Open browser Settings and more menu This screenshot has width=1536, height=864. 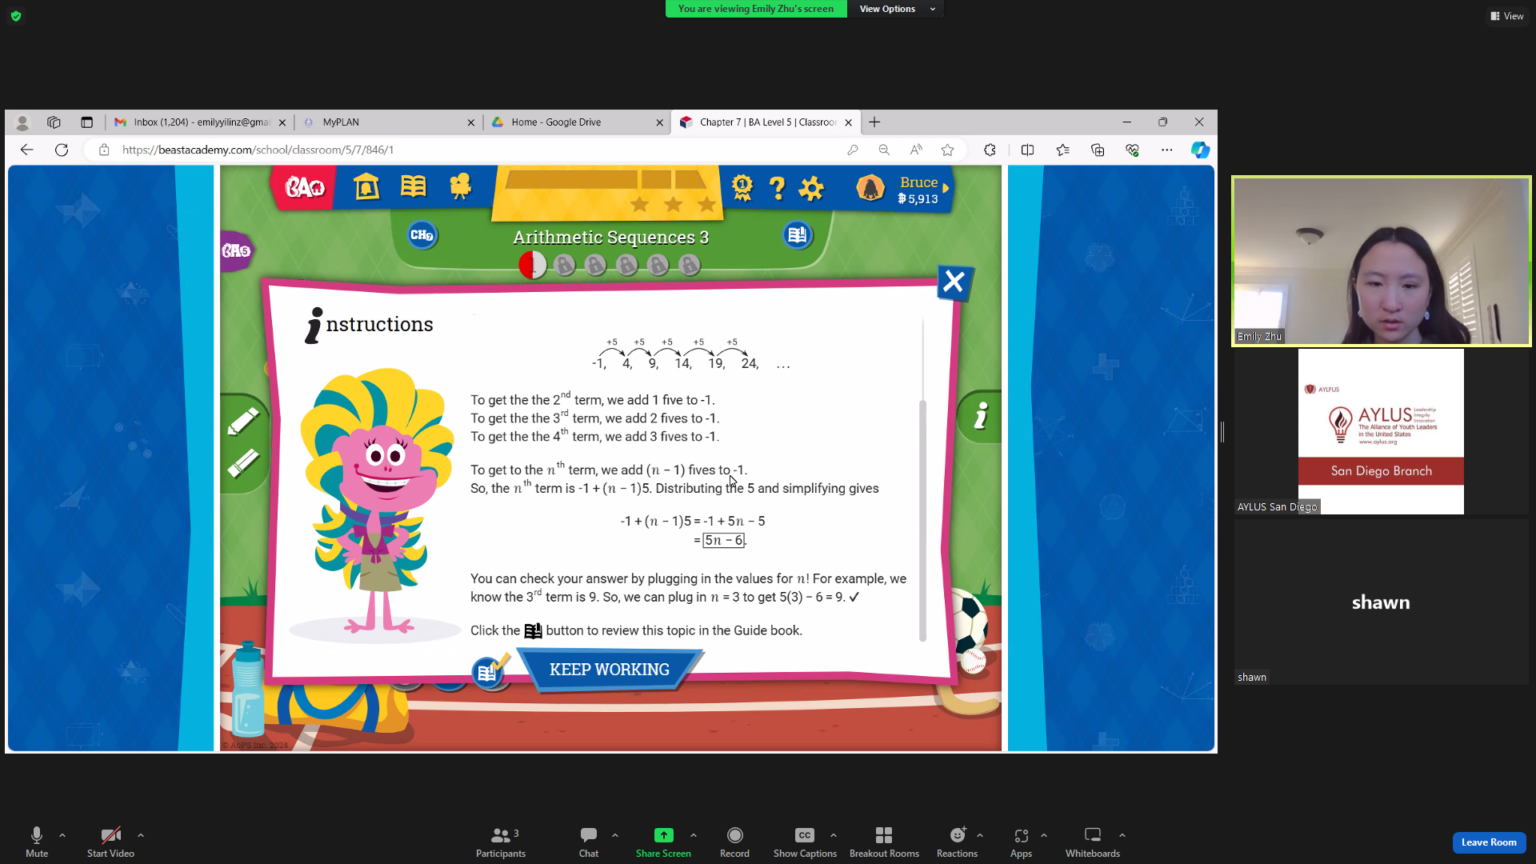point(1167,150)
